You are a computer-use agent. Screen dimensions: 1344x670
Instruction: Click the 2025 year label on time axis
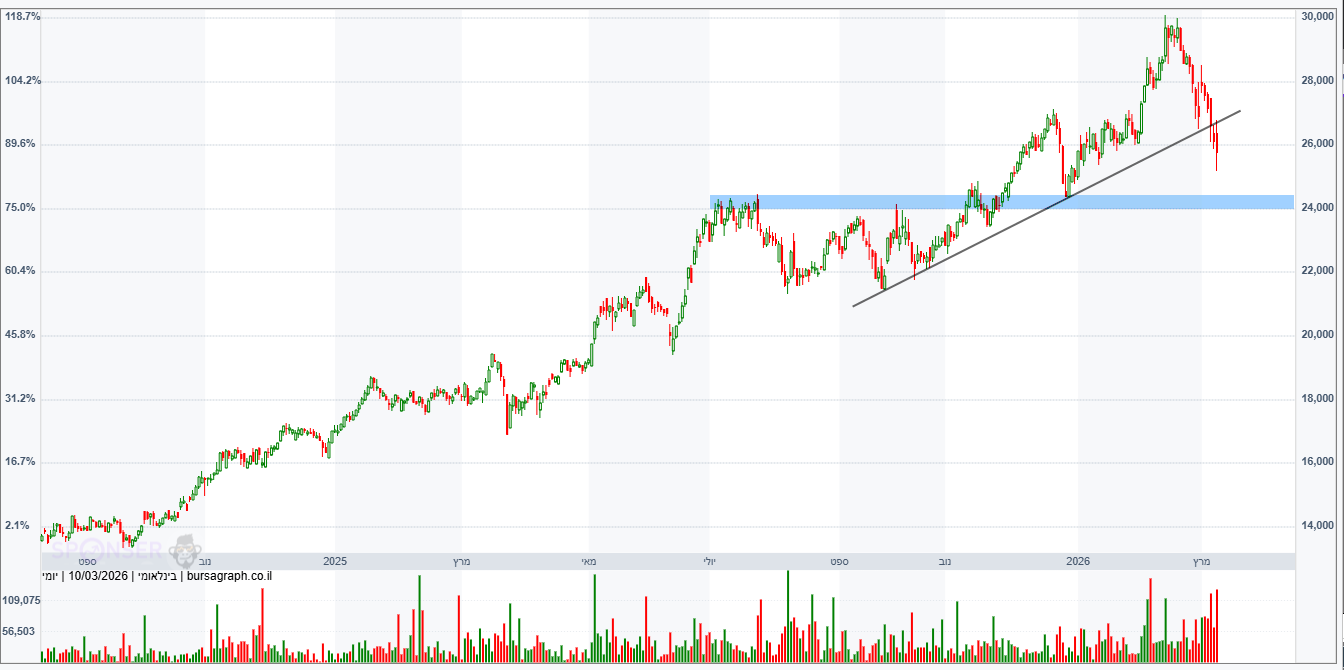coord(335,562)
